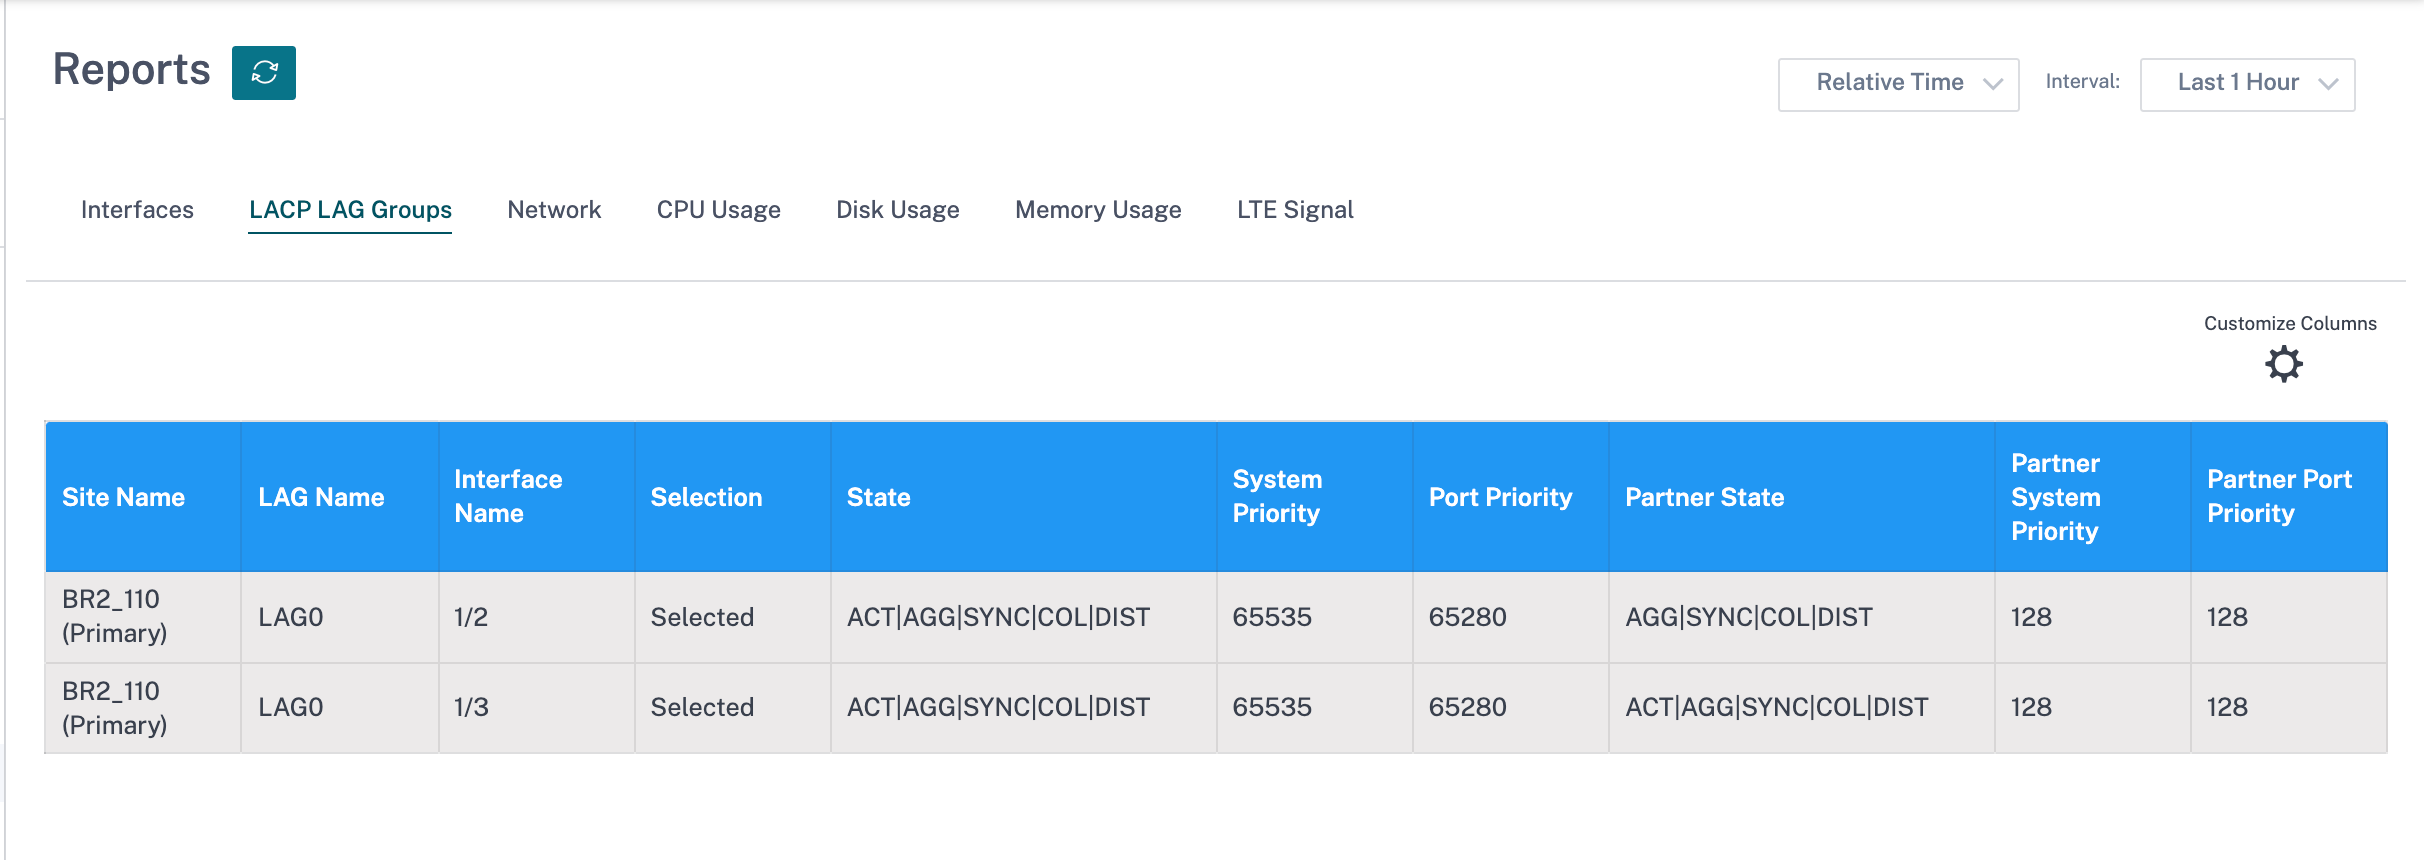Click the Port Priority column header
The height and width of the screenshot is (860, 2424).
(1510, 497)
